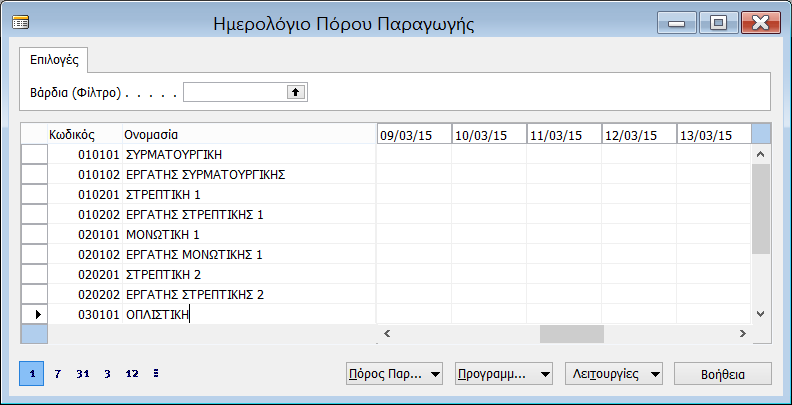Click code cell 020202

85,294
